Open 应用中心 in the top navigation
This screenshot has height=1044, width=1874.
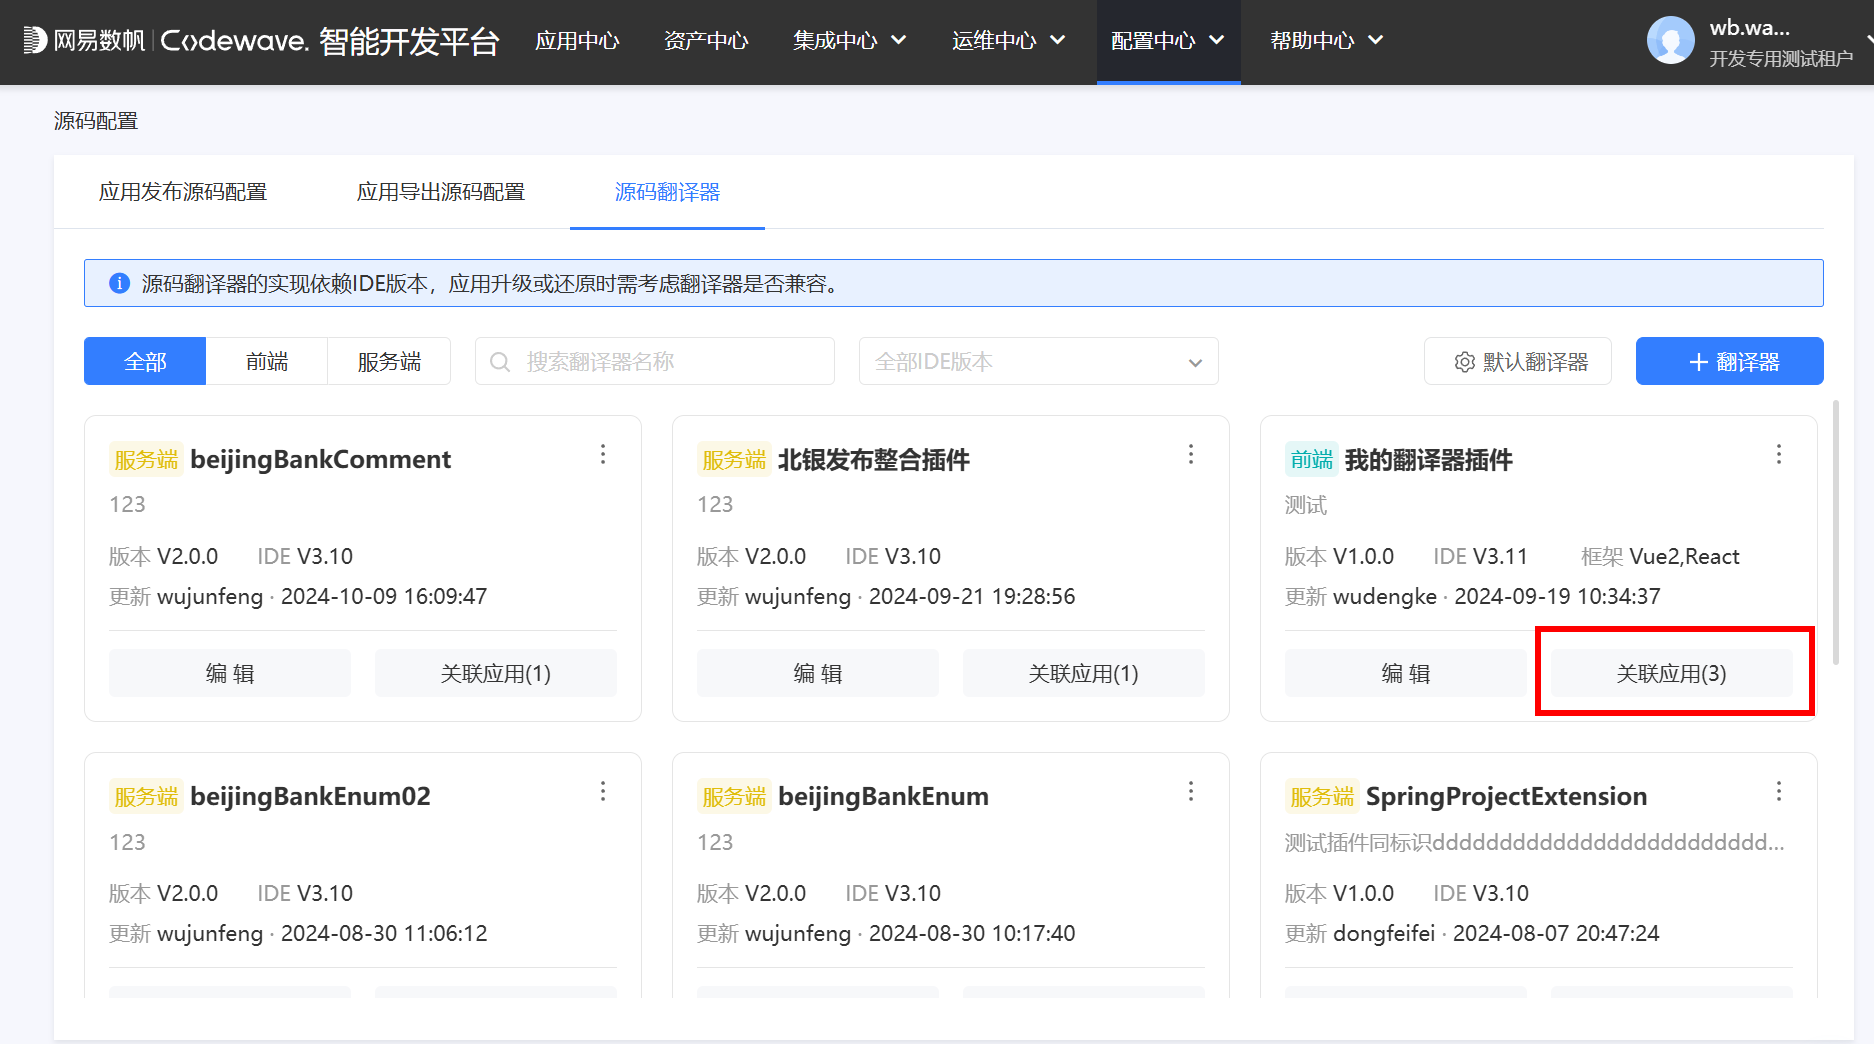click(x=577, y=41)
